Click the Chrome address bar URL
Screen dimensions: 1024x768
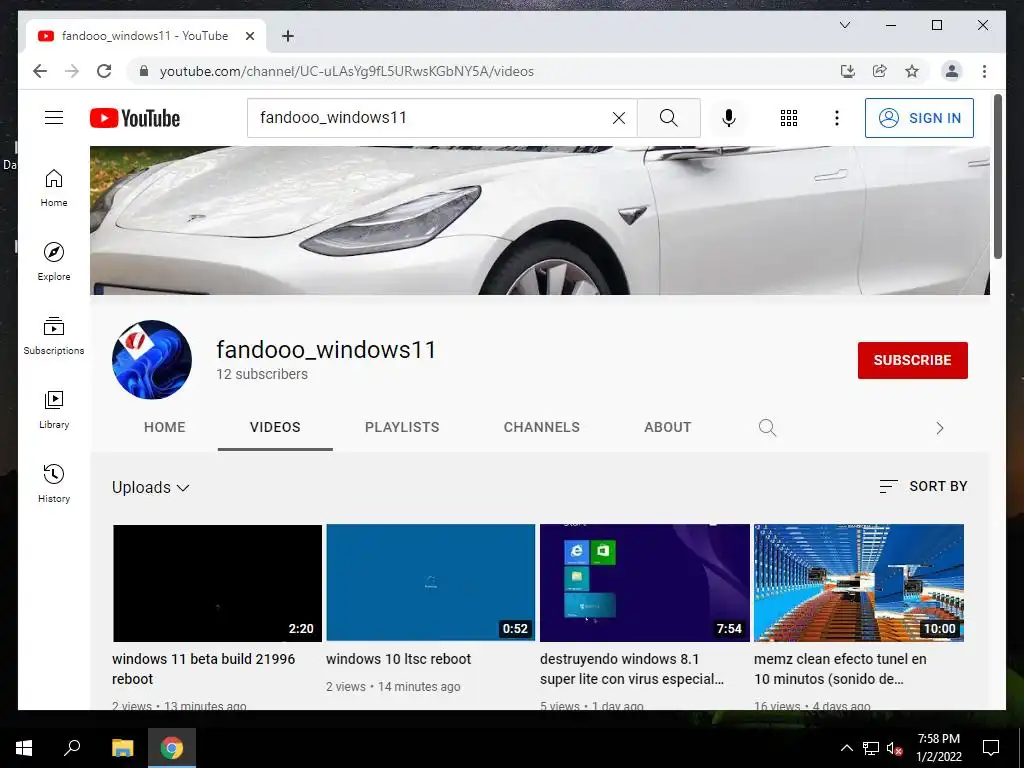coord(347,71)
